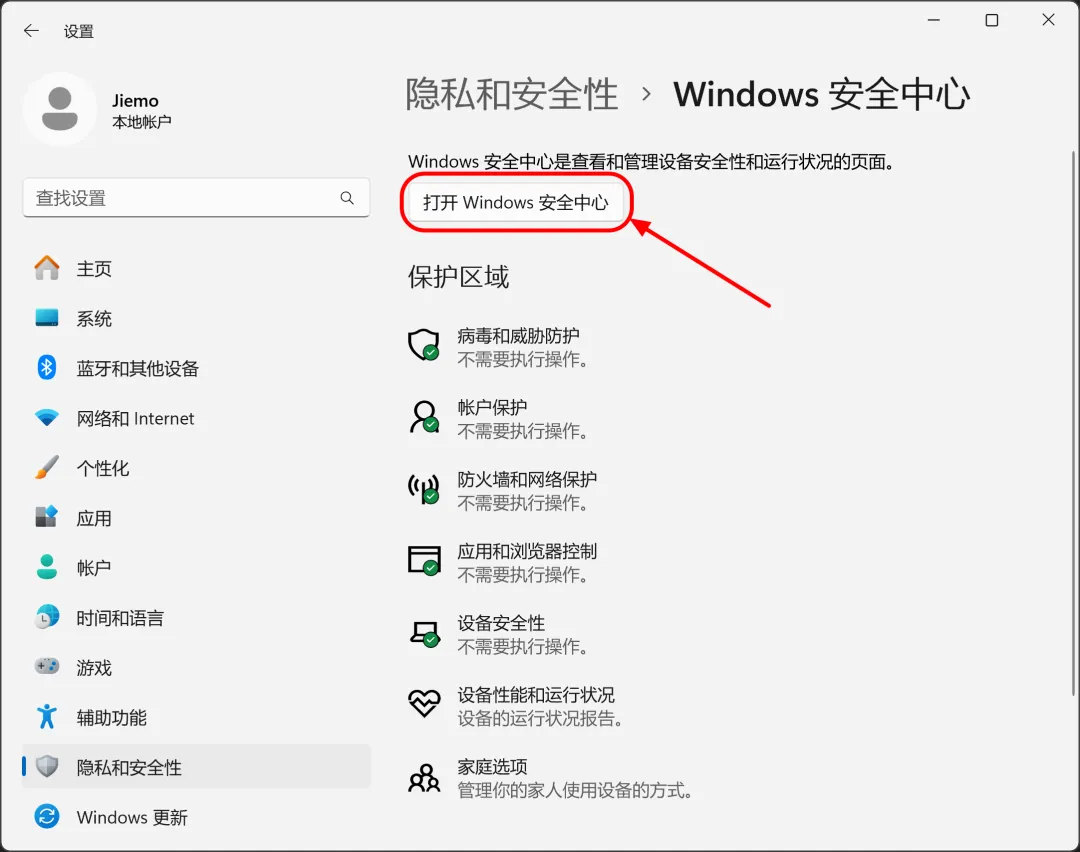The height and width of the screenshot is (852, 1080).
Task: Open the 应用 settings page
Action: click(x=196, y=518)
